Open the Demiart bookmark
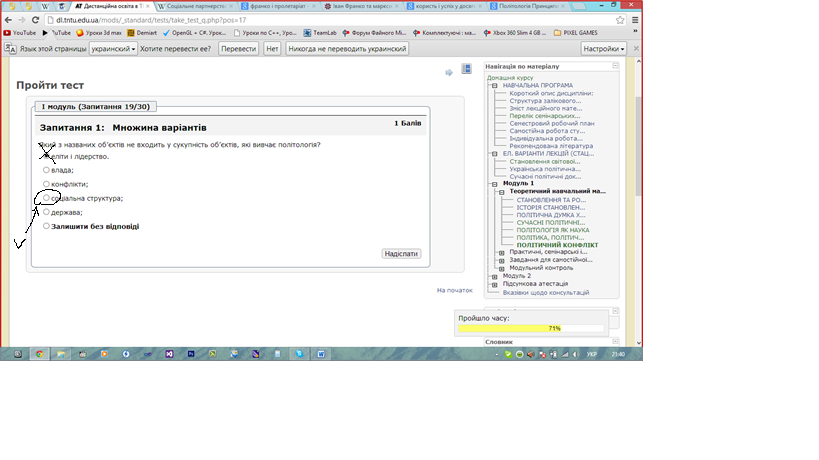The height and width of the screenshot is (460, 819). coord(142,32)
